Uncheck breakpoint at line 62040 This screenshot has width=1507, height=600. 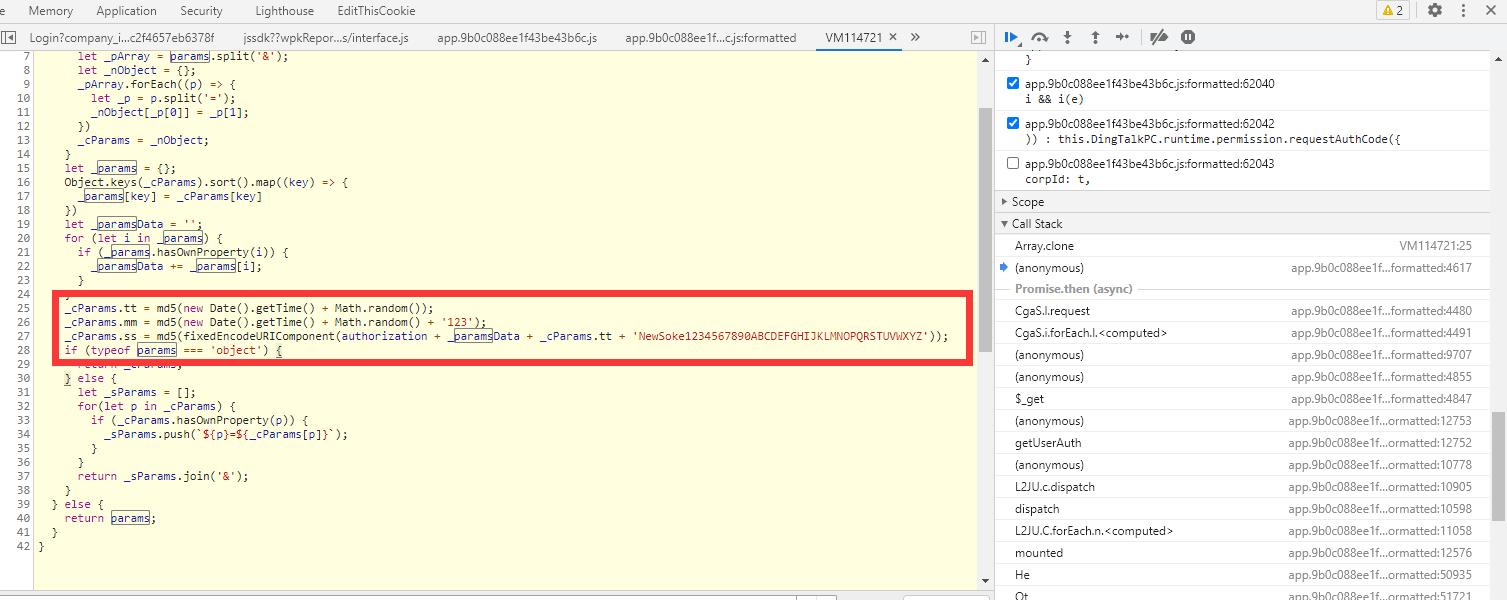click(1013, 84)
